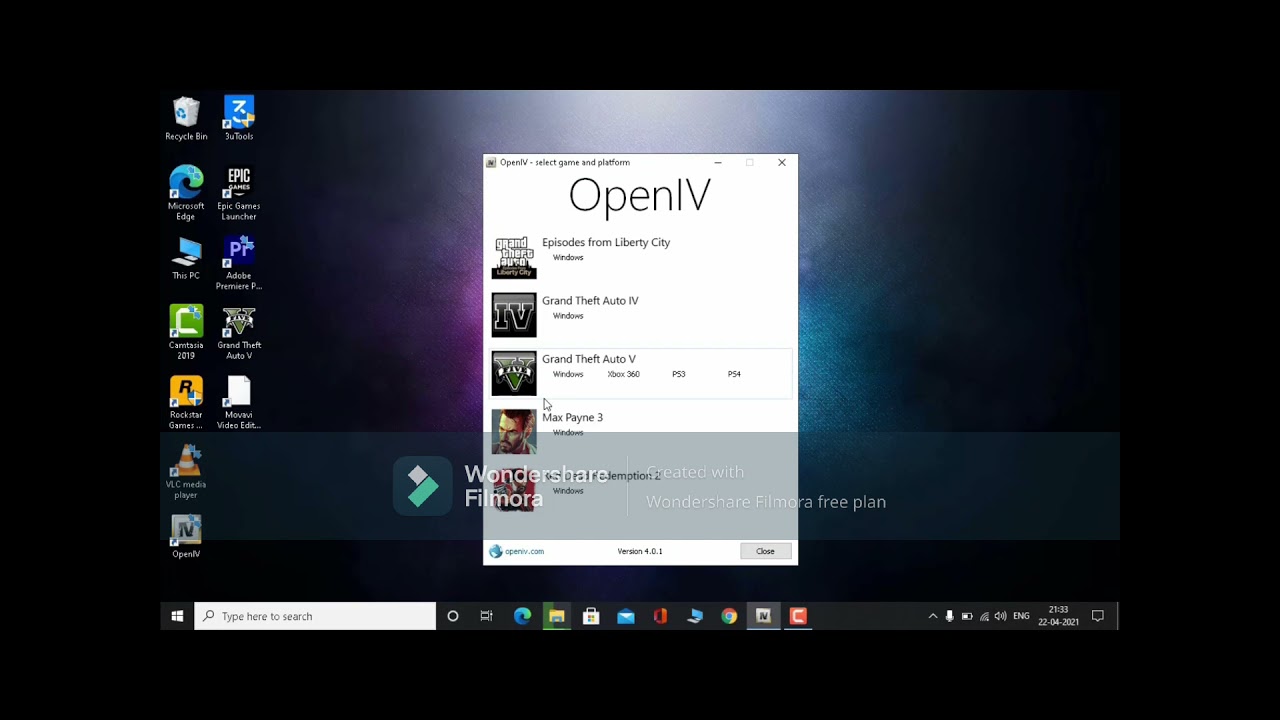Open microphone tray icon

(x=950, y=616)
